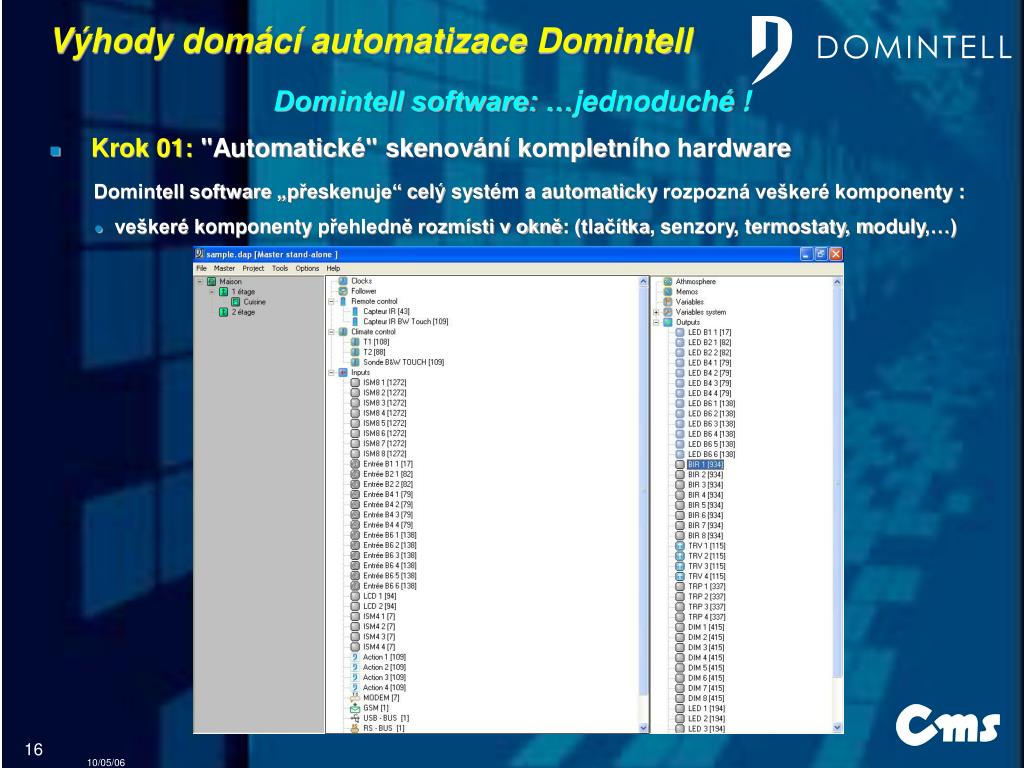Select ISM4 3 [7] input
The width and height of the screenshot is (1024, 768).
379,637
